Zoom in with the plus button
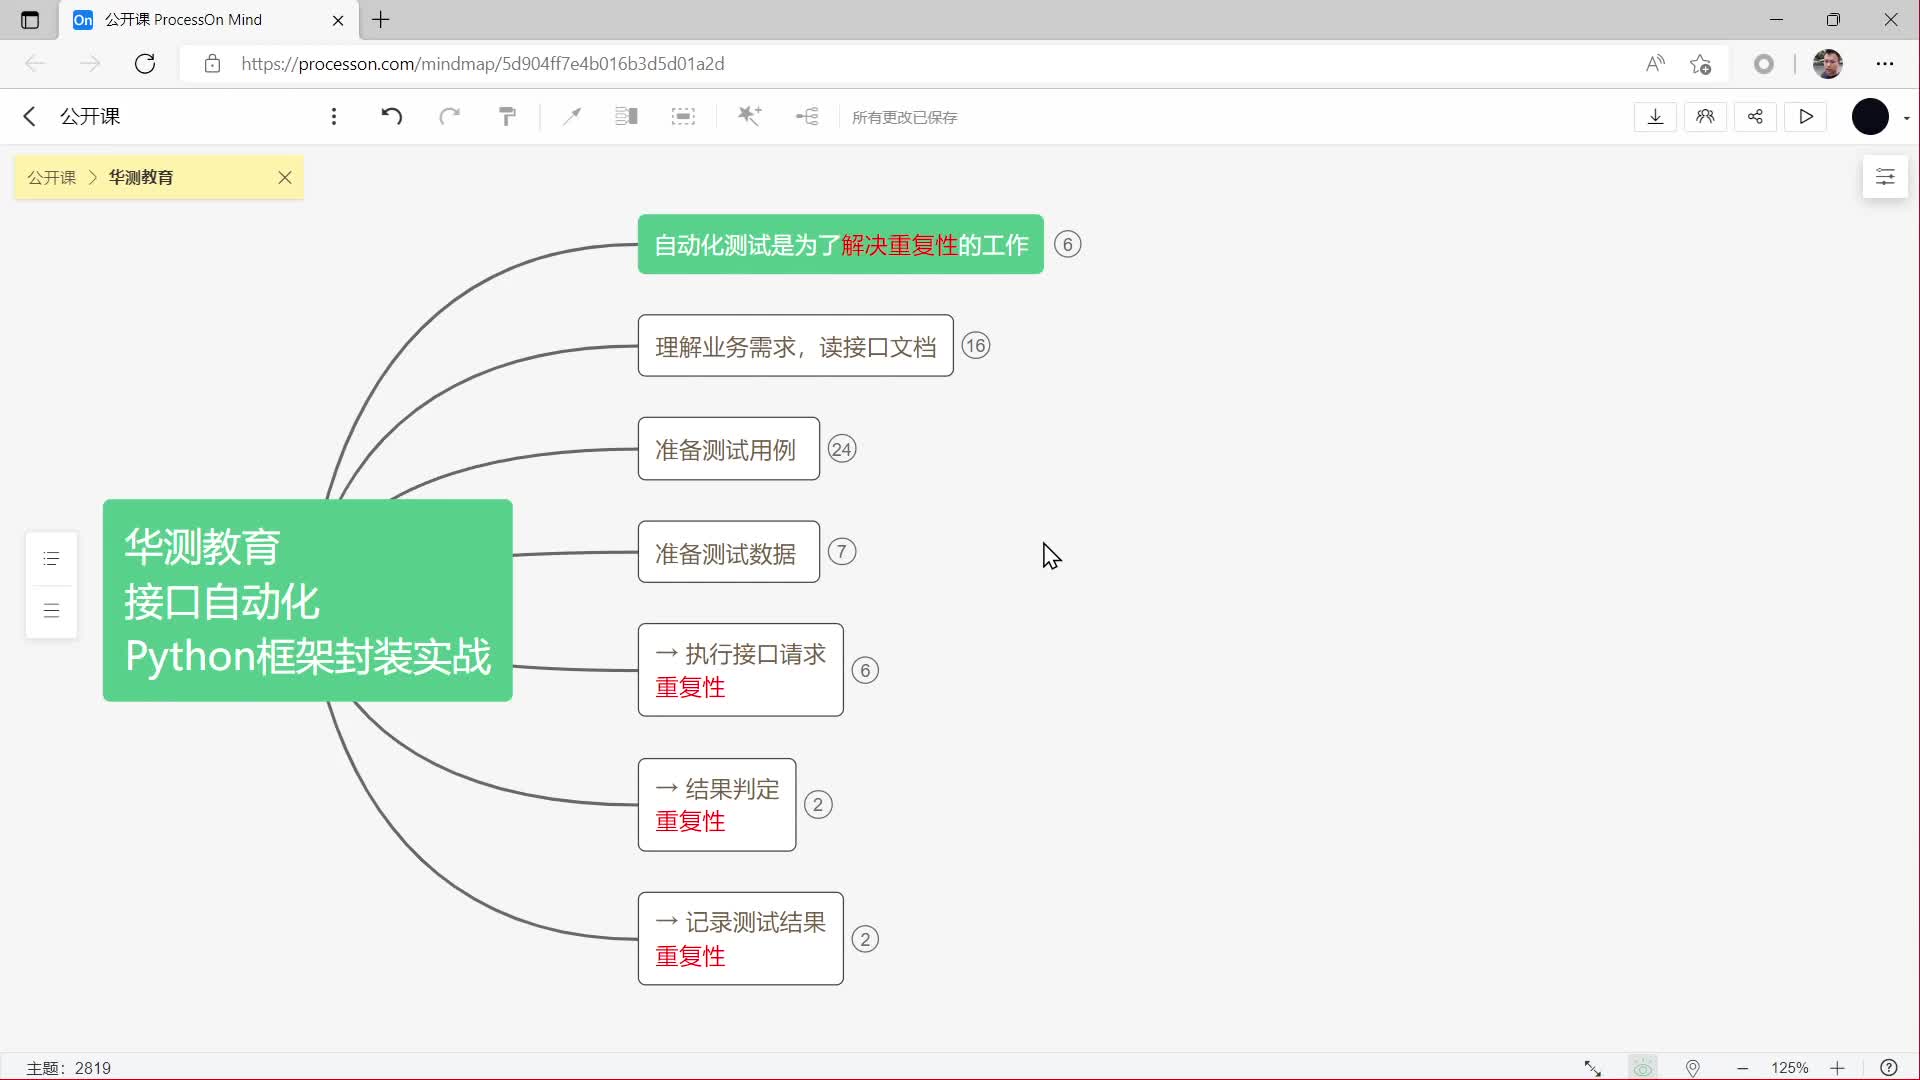1920x1080 pixels. click(1837, 1068)
